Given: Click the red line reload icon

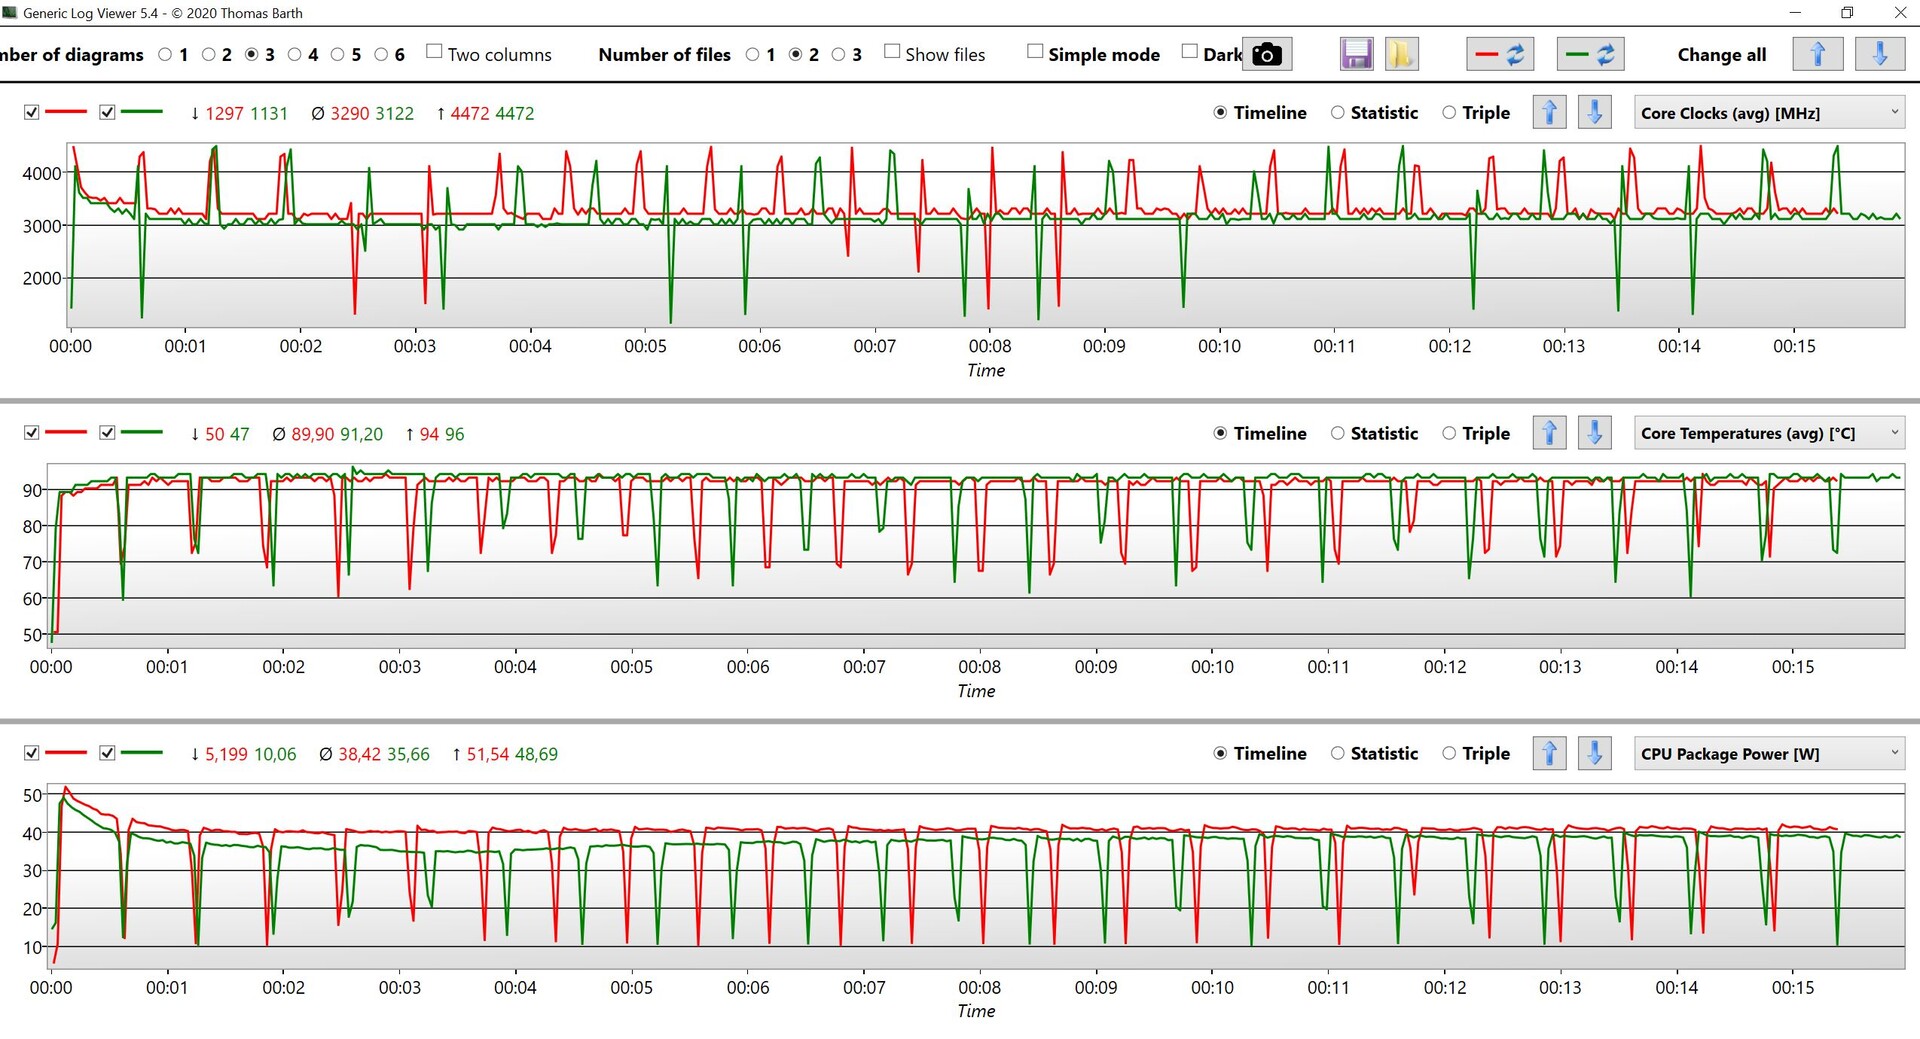Looking at the screenshot, I should tap(1499, 55).
